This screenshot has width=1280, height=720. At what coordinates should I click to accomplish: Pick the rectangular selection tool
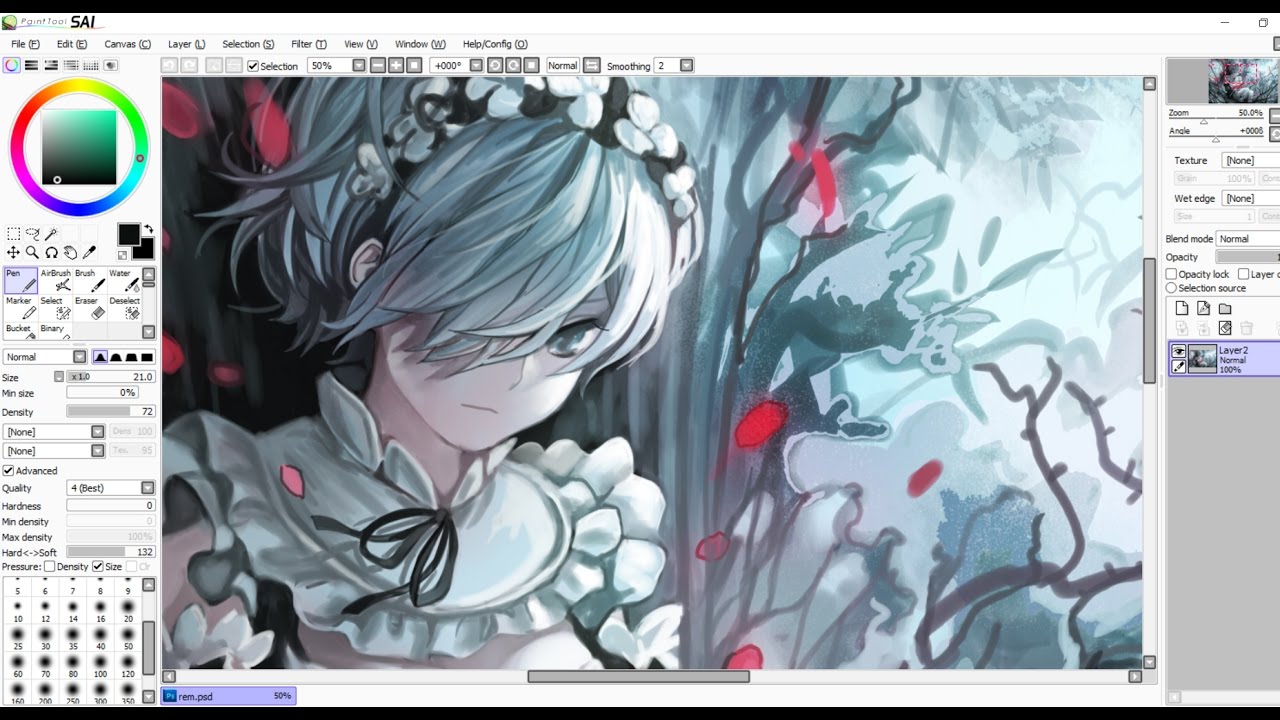coord(13,234)
